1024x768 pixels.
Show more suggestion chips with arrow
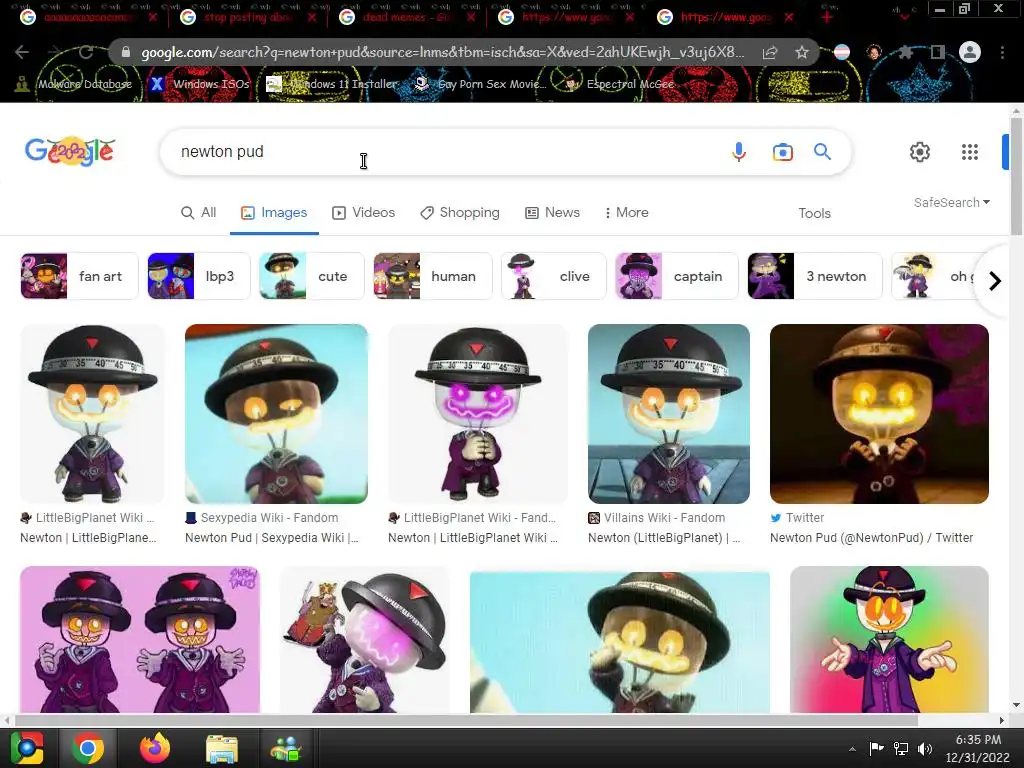994,281
